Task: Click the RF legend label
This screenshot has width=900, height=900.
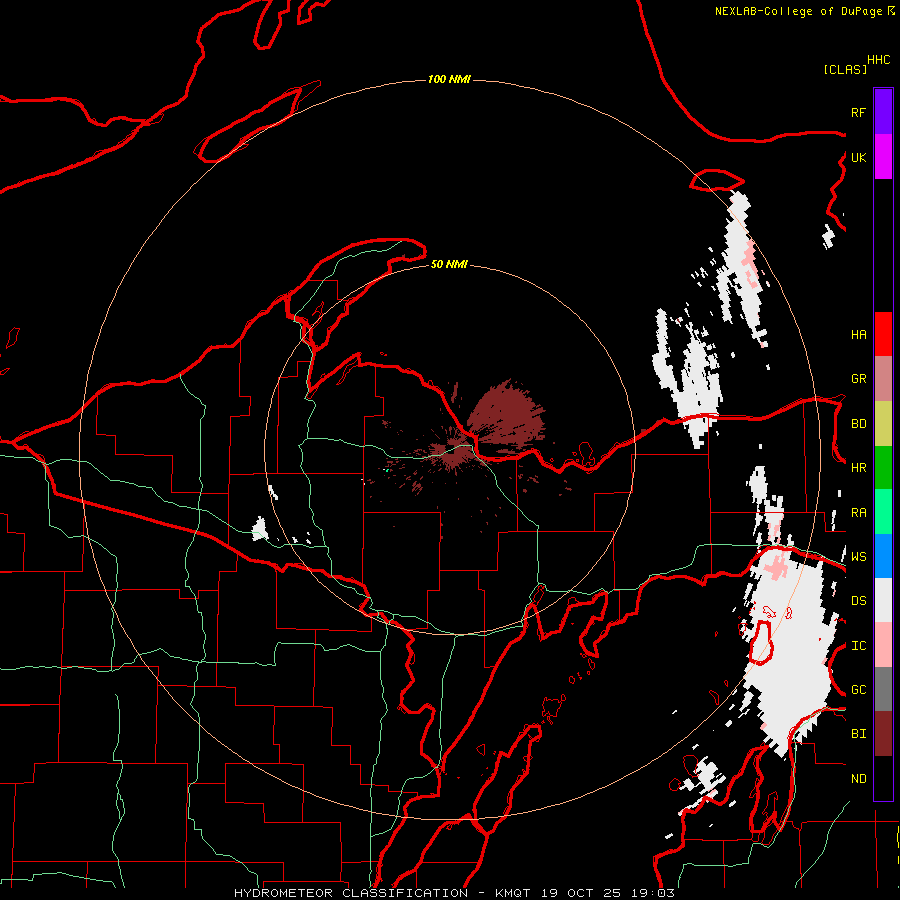Action: [x=858, y=112]
